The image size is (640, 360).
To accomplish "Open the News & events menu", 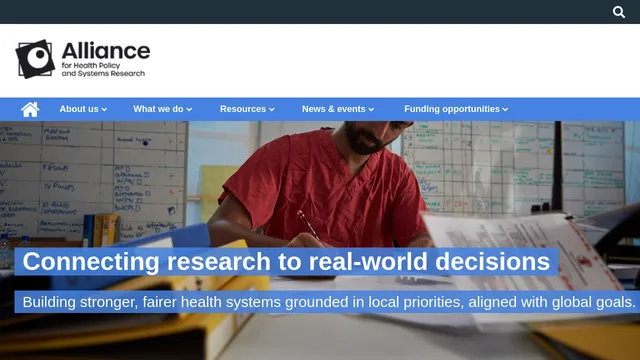I will point(338,109).
